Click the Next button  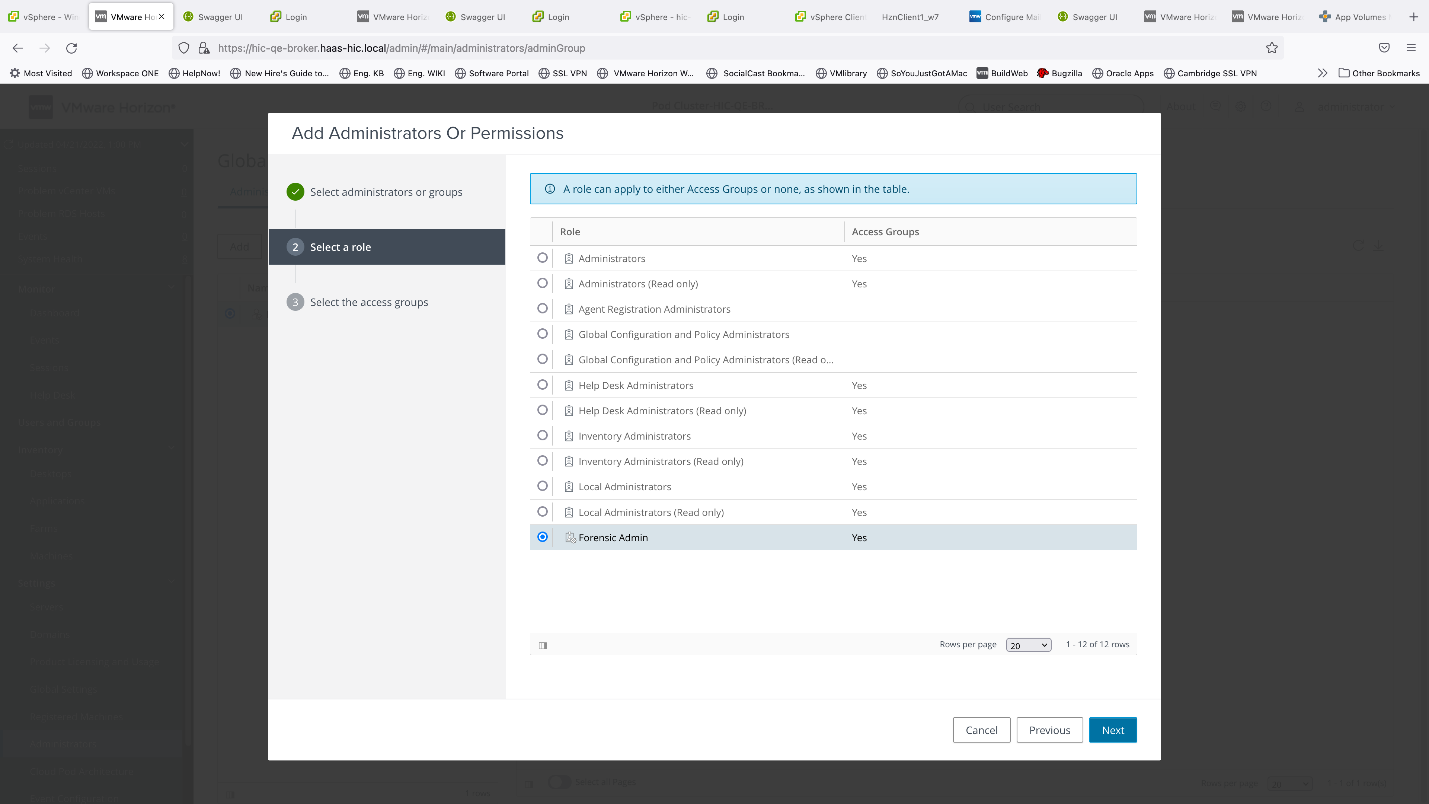tap(1112, 730)
